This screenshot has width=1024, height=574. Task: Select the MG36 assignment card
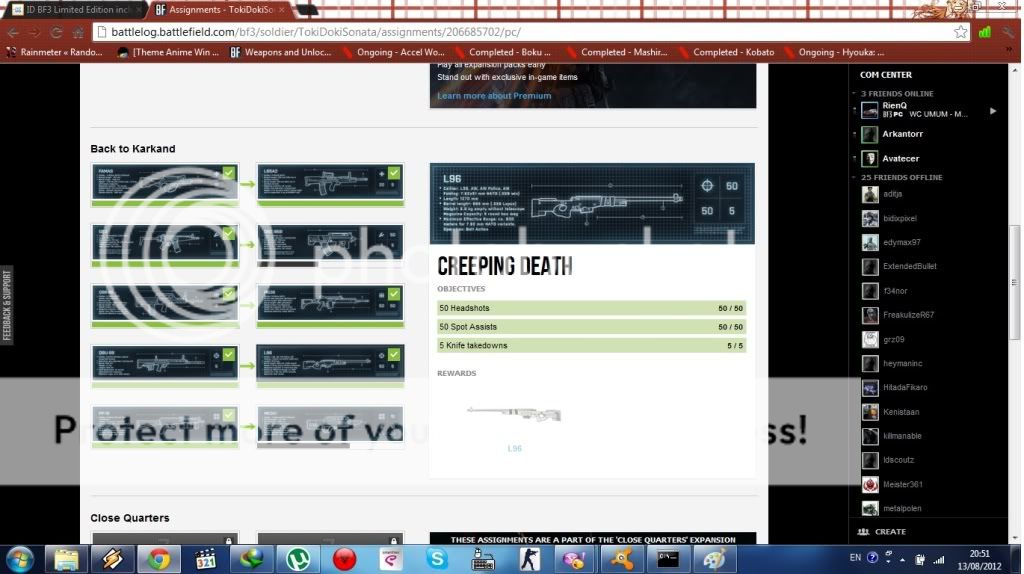(330, 306)
